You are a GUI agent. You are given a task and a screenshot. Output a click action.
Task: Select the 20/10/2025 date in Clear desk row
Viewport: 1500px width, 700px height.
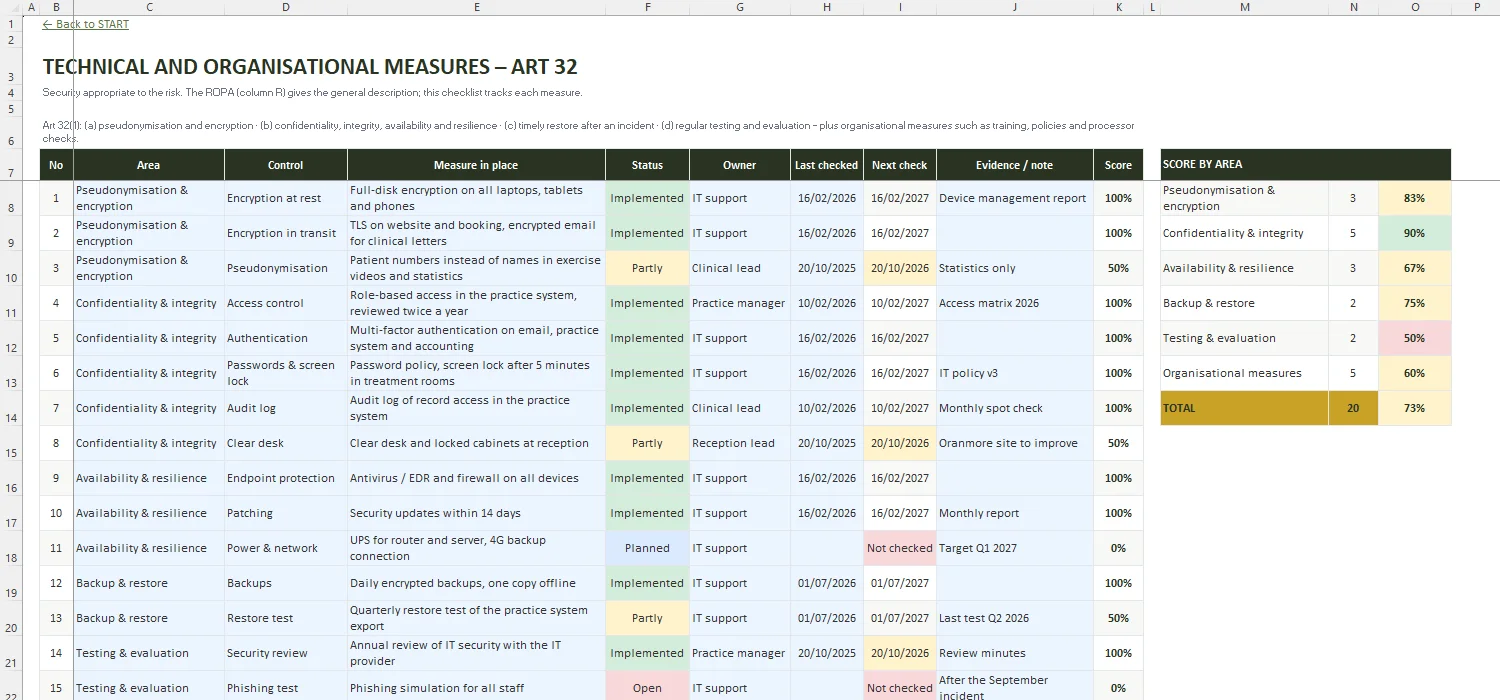(x=826, y=443)
